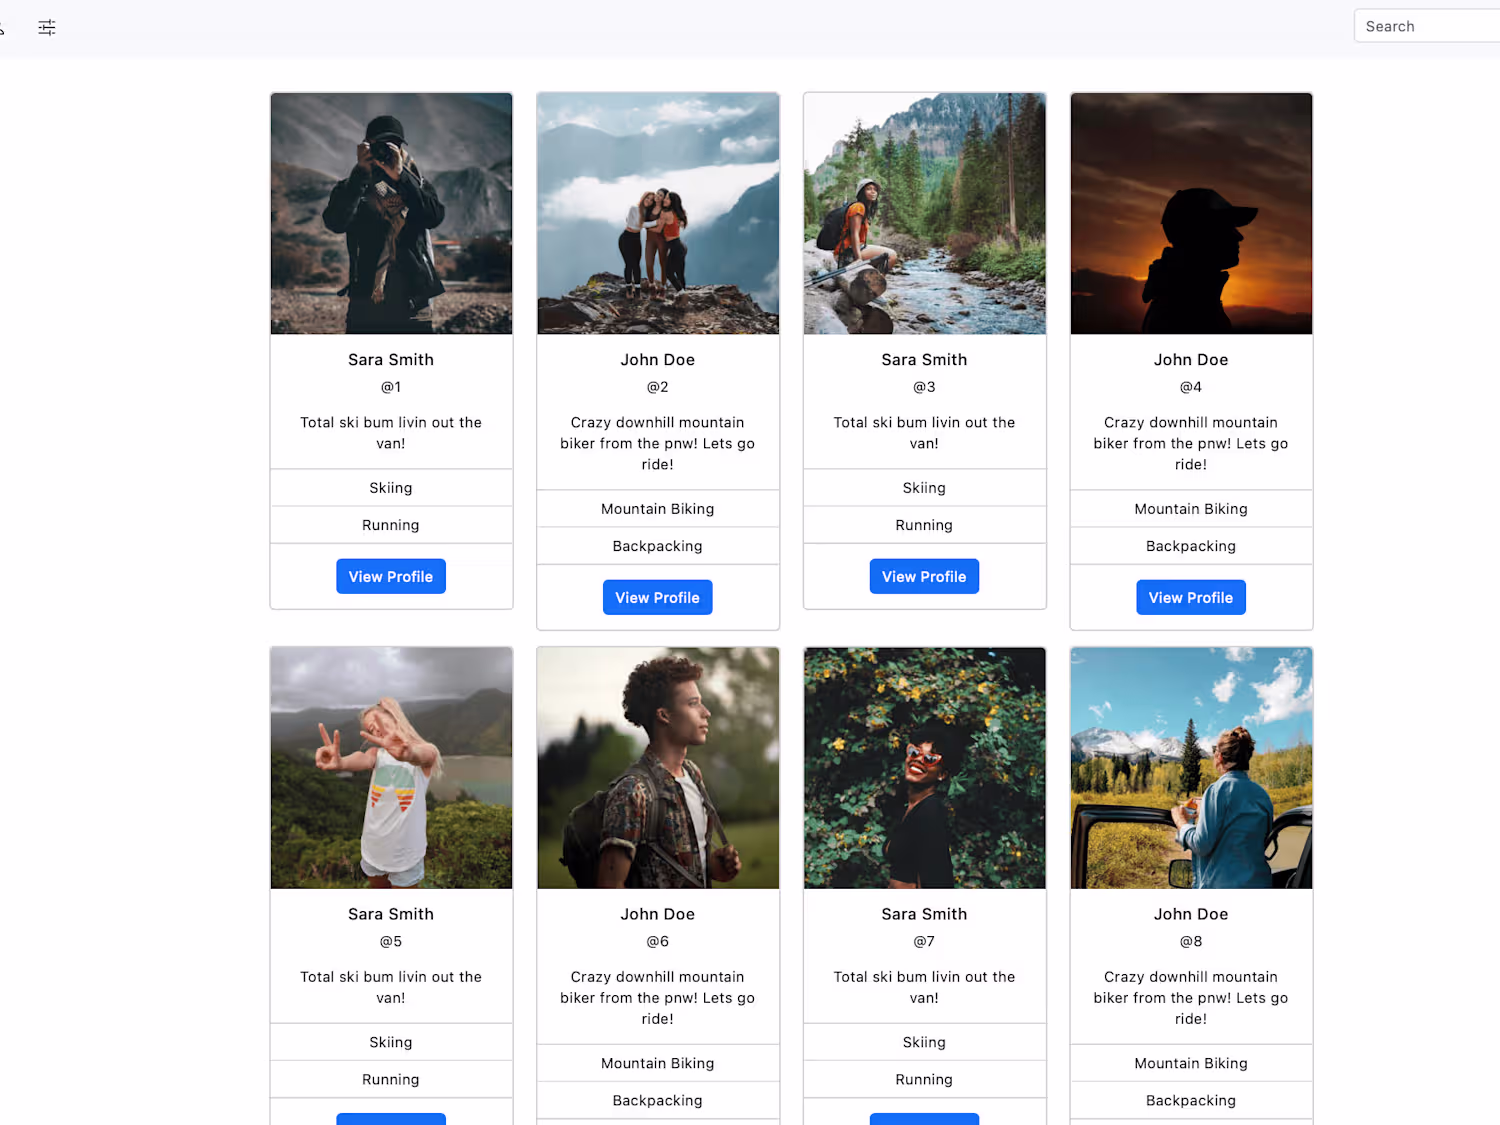Open the sunset silhouette photo

point(1191,214)
